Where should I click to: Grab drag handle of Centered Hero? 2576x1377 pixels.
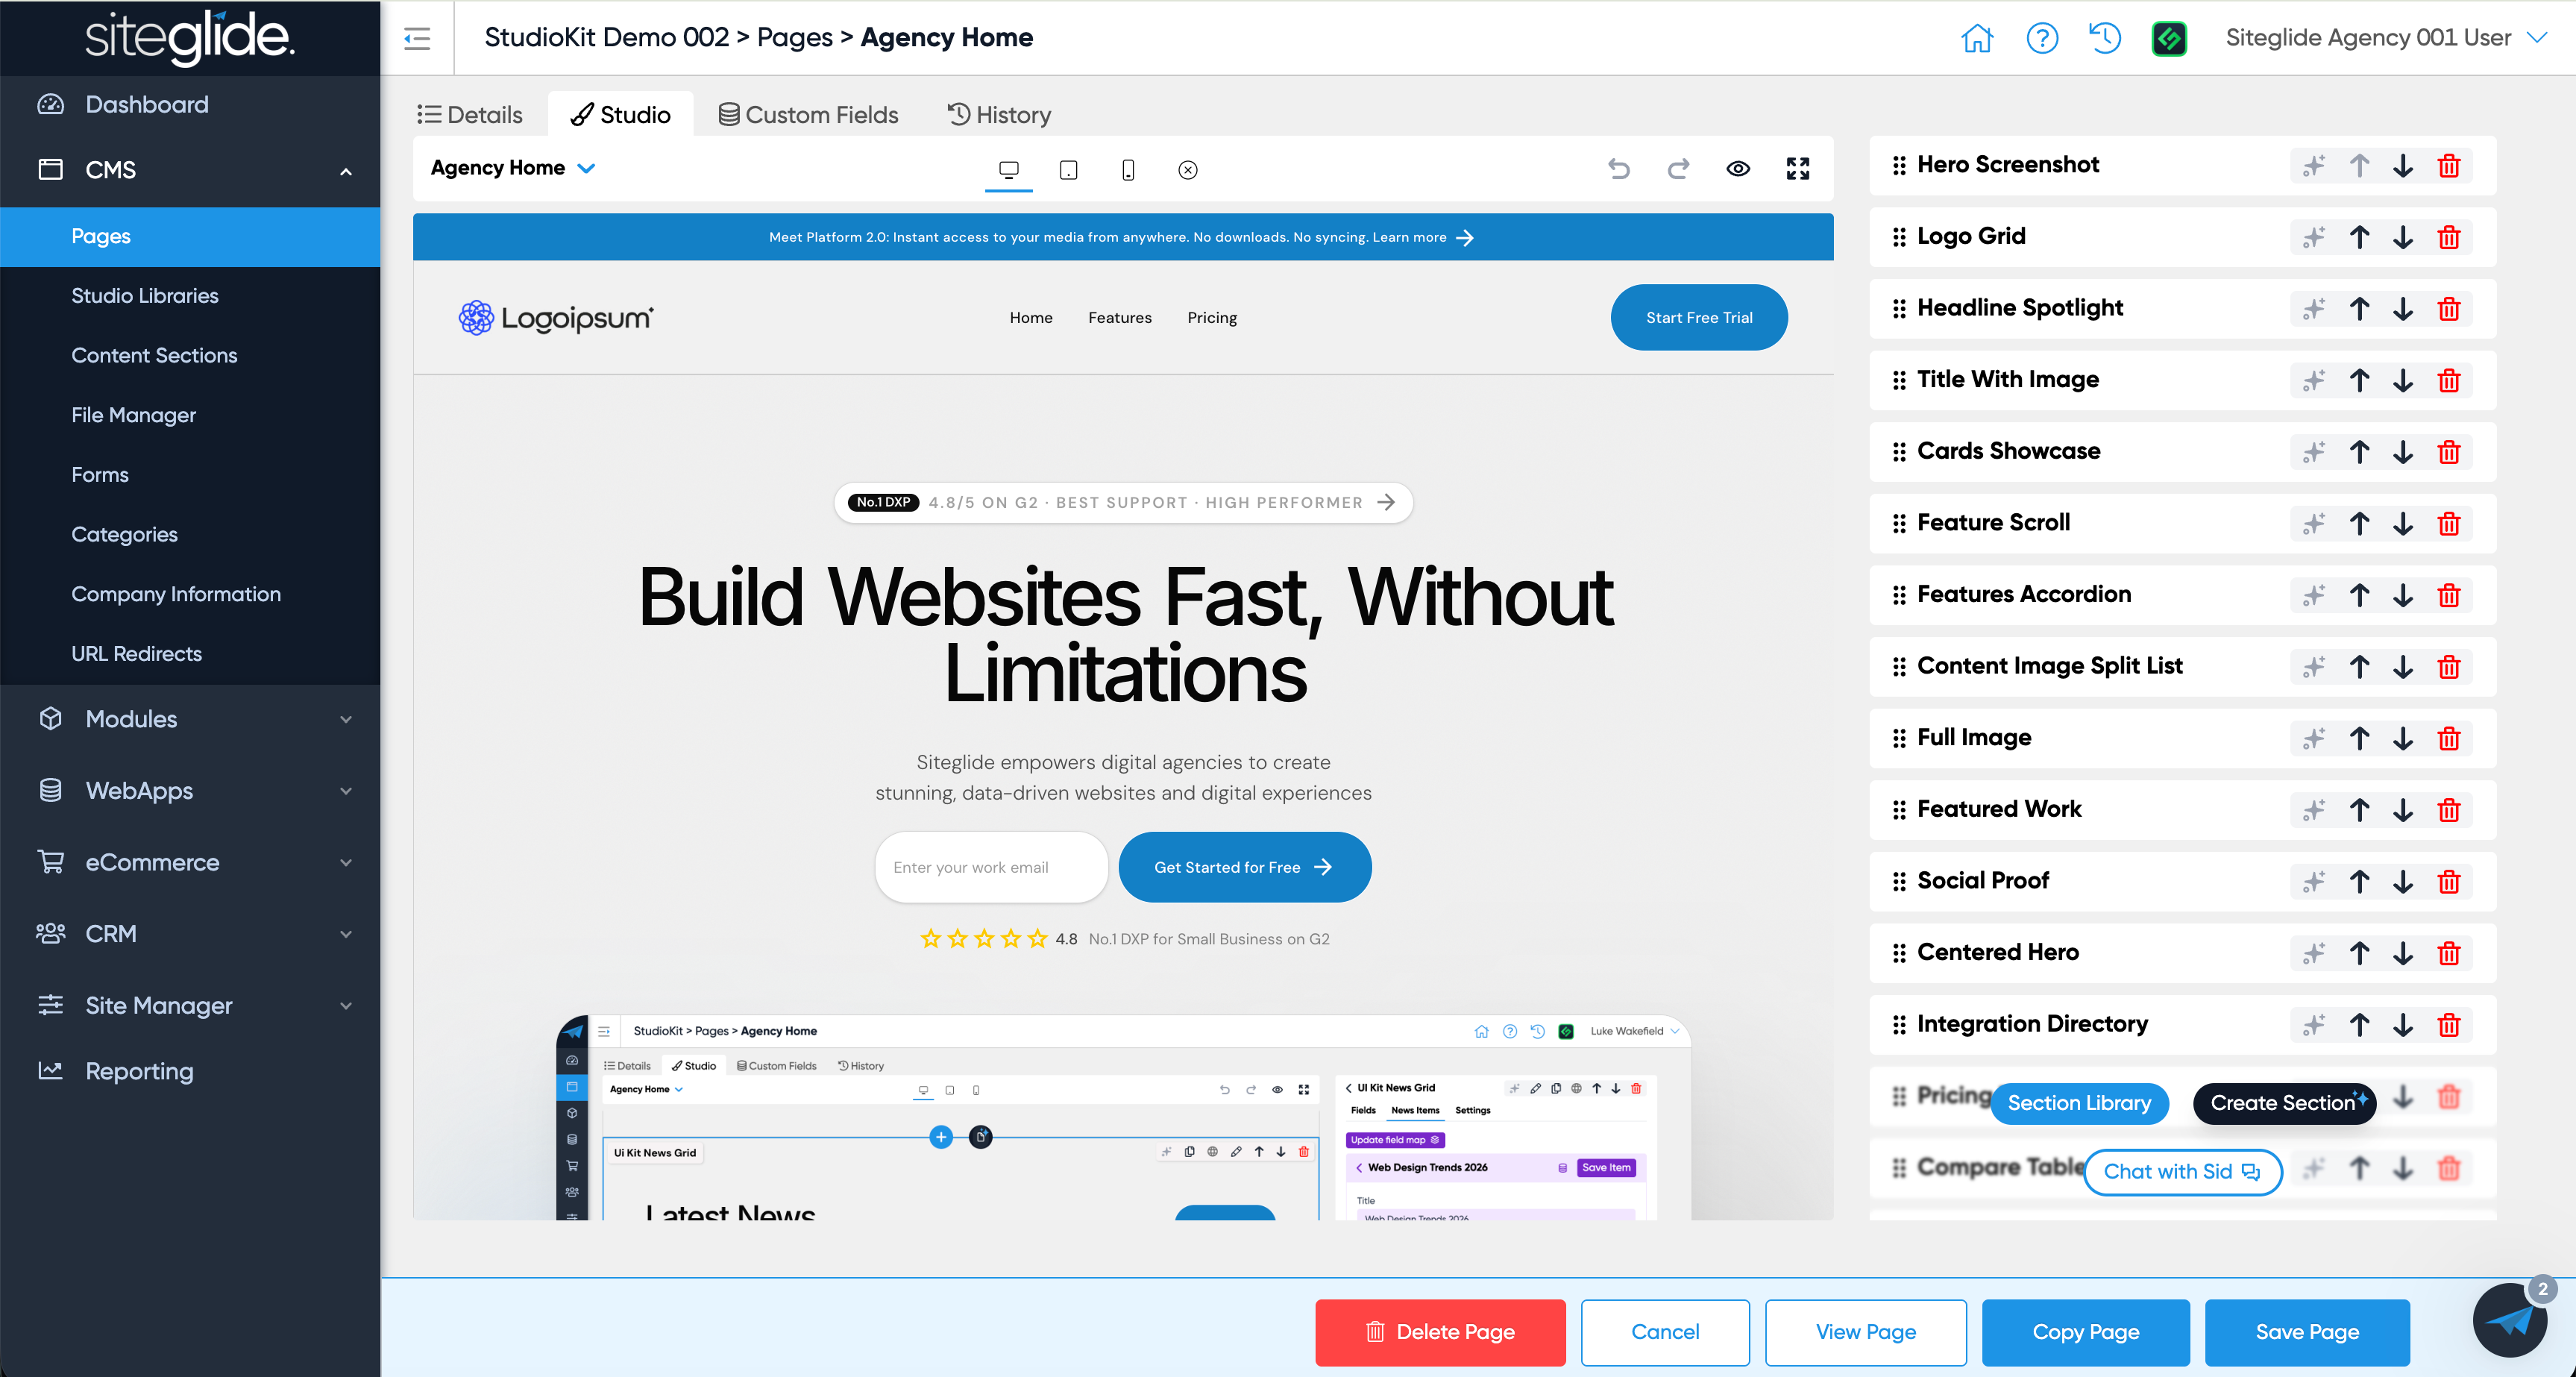(1899, 953)
